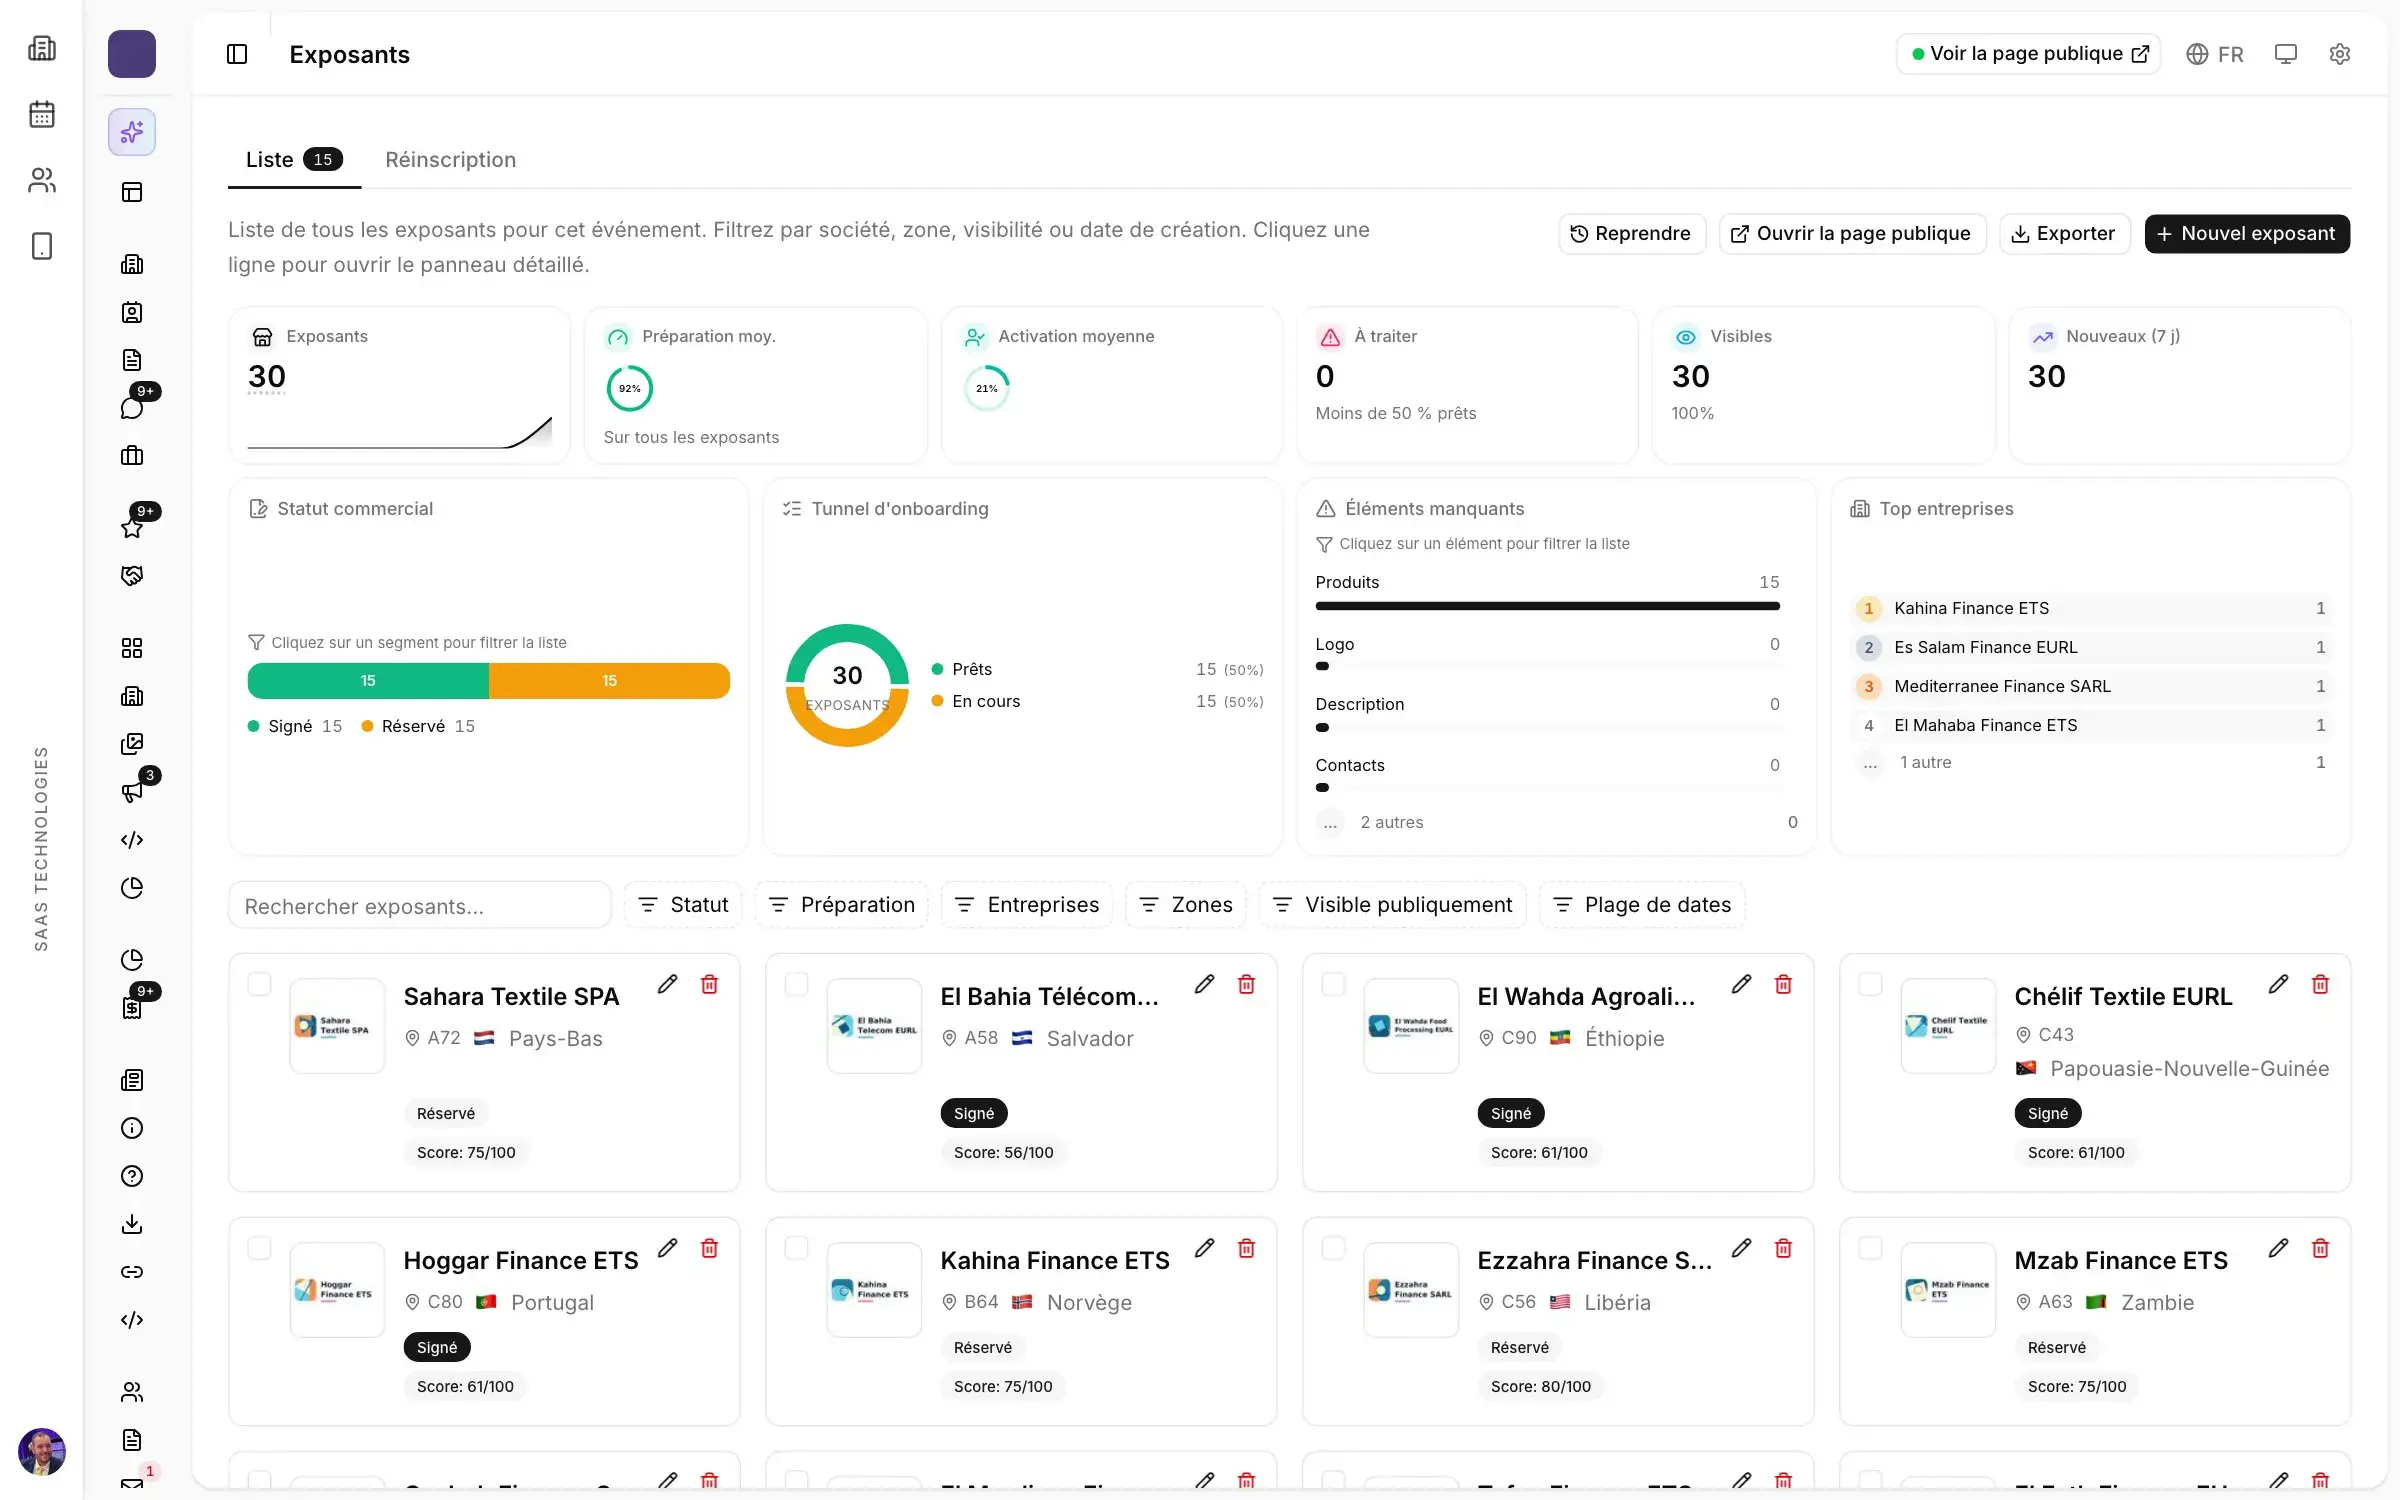Click the Reprendre button
This screenshot has width=2400, height=1500.
click(x=1632, y=234)
